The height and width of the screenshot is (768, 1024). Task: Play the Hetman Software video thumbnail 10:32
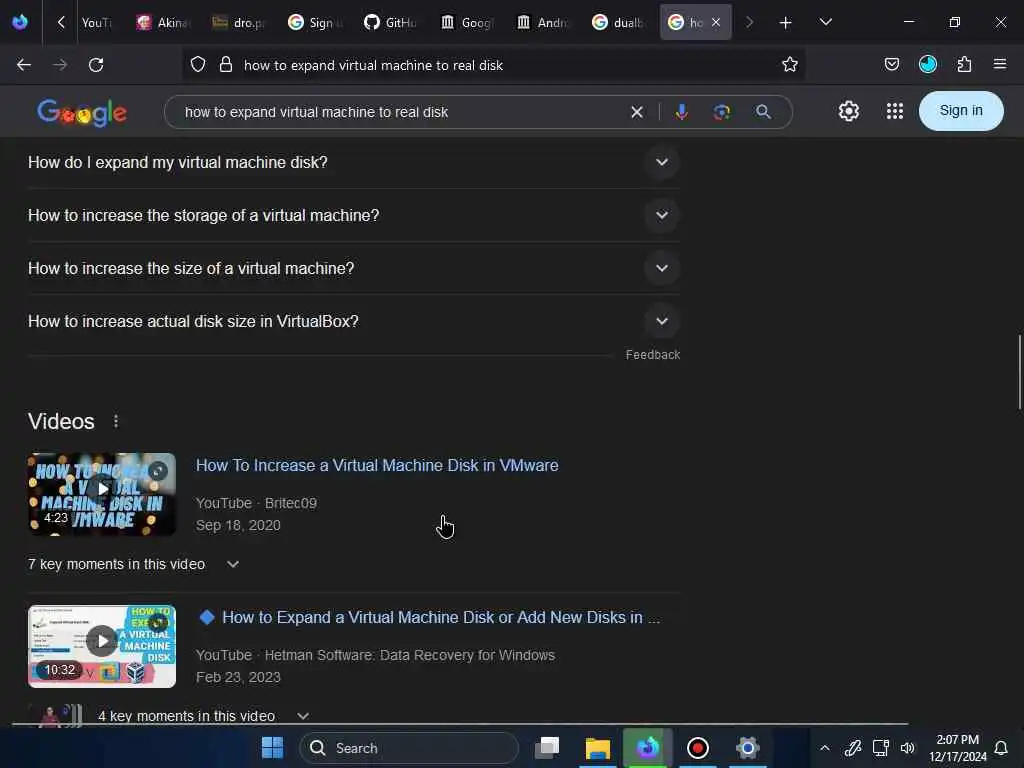click(x=102, y=647)
